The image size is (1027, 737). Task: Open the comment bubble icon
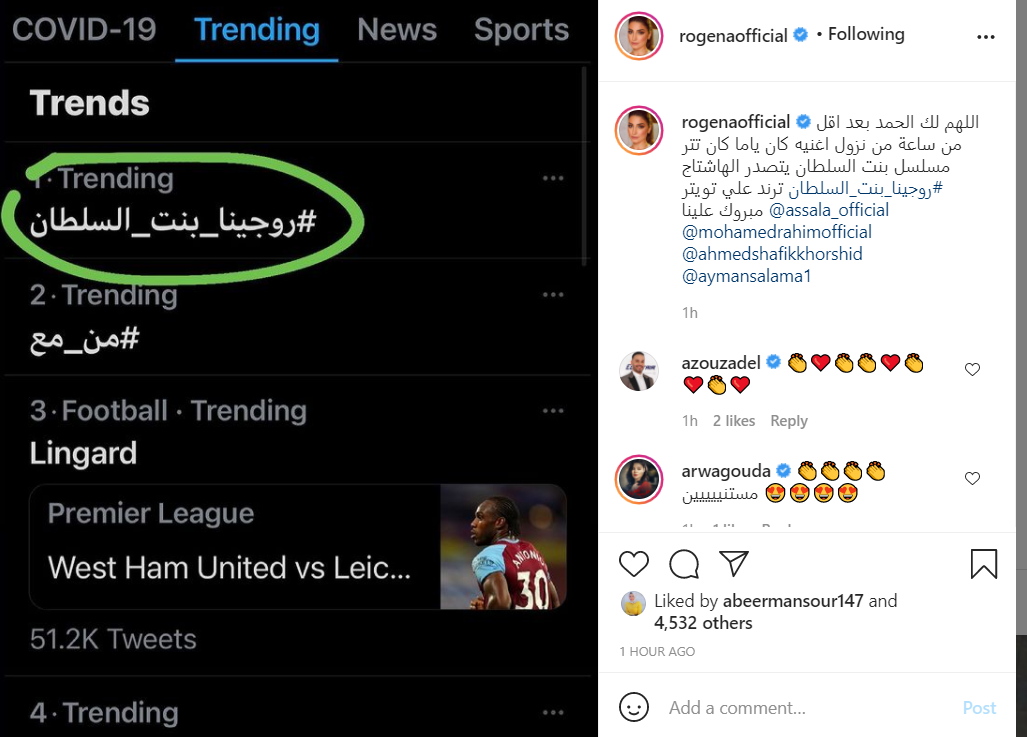click(684, 565)
